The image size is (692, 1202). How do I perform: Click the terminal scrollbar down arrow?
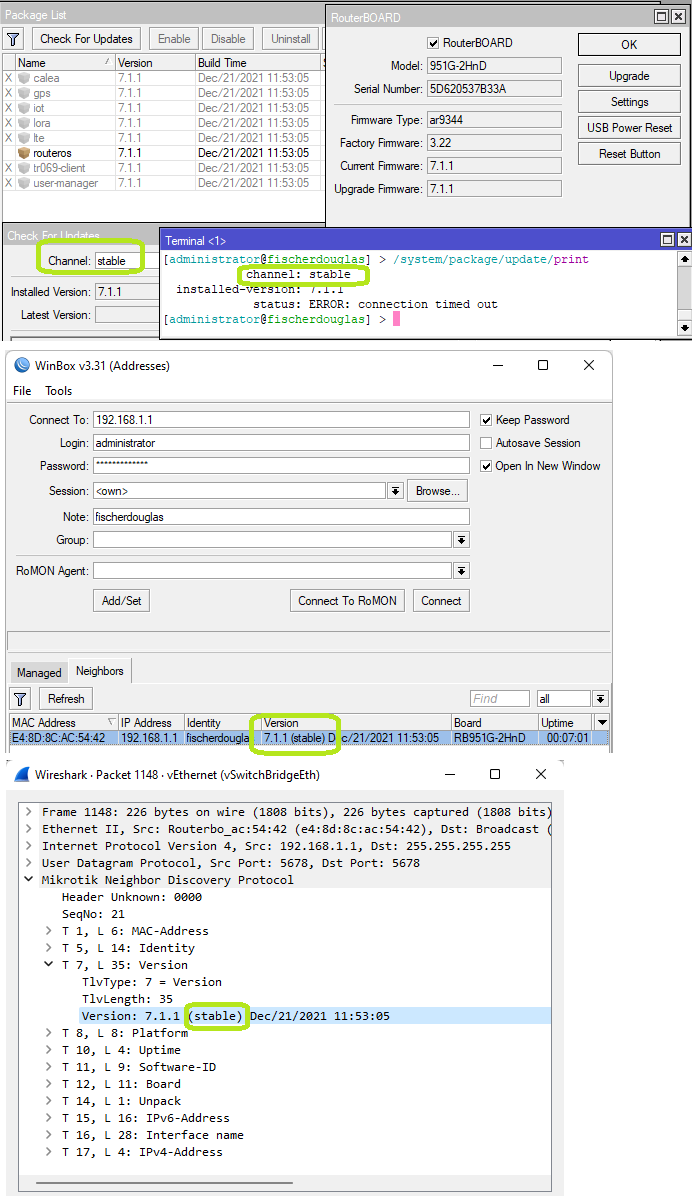click(x=684, y=328)
